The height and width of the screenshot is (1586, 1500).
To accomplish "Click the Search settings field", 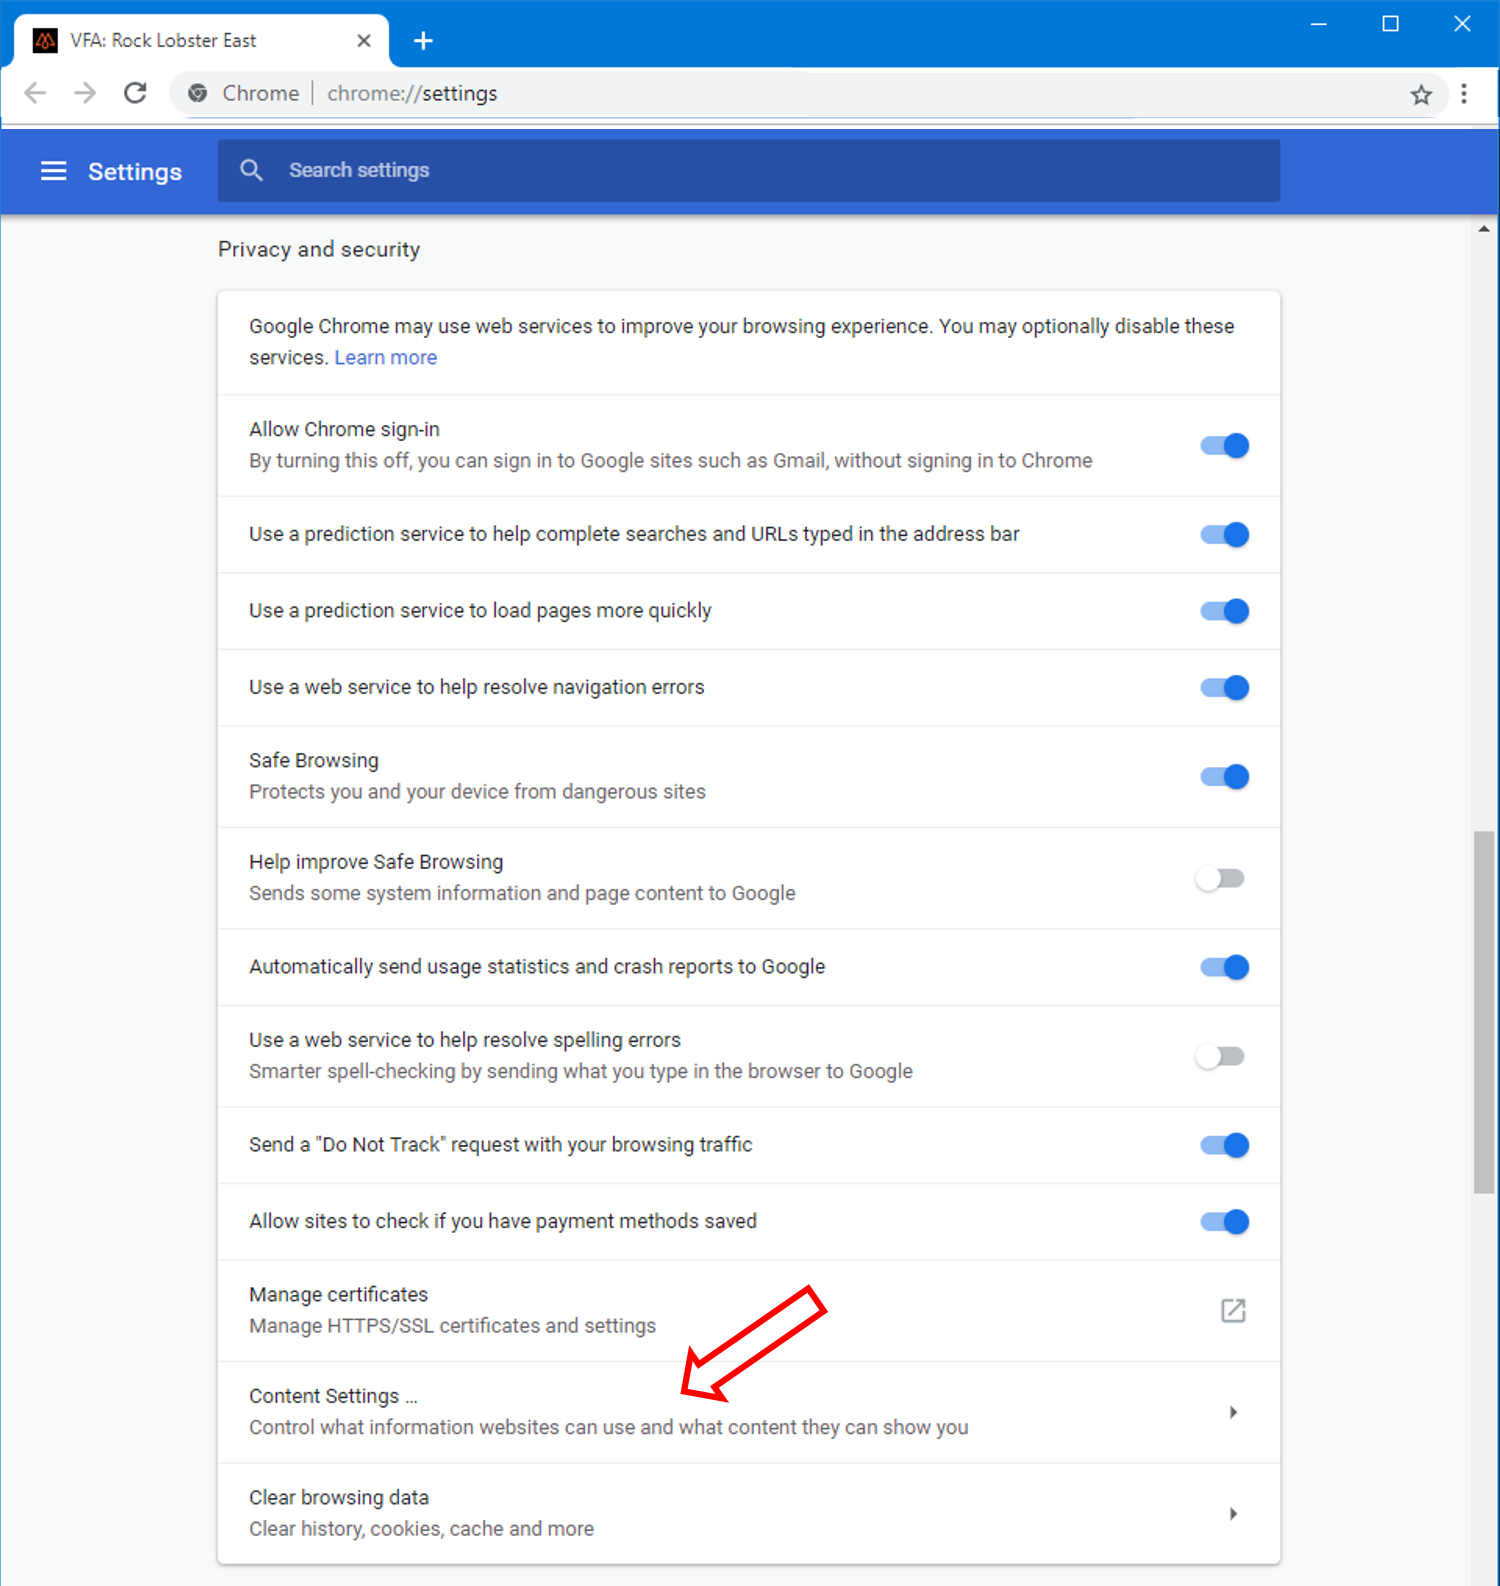I will pos(749,171).
